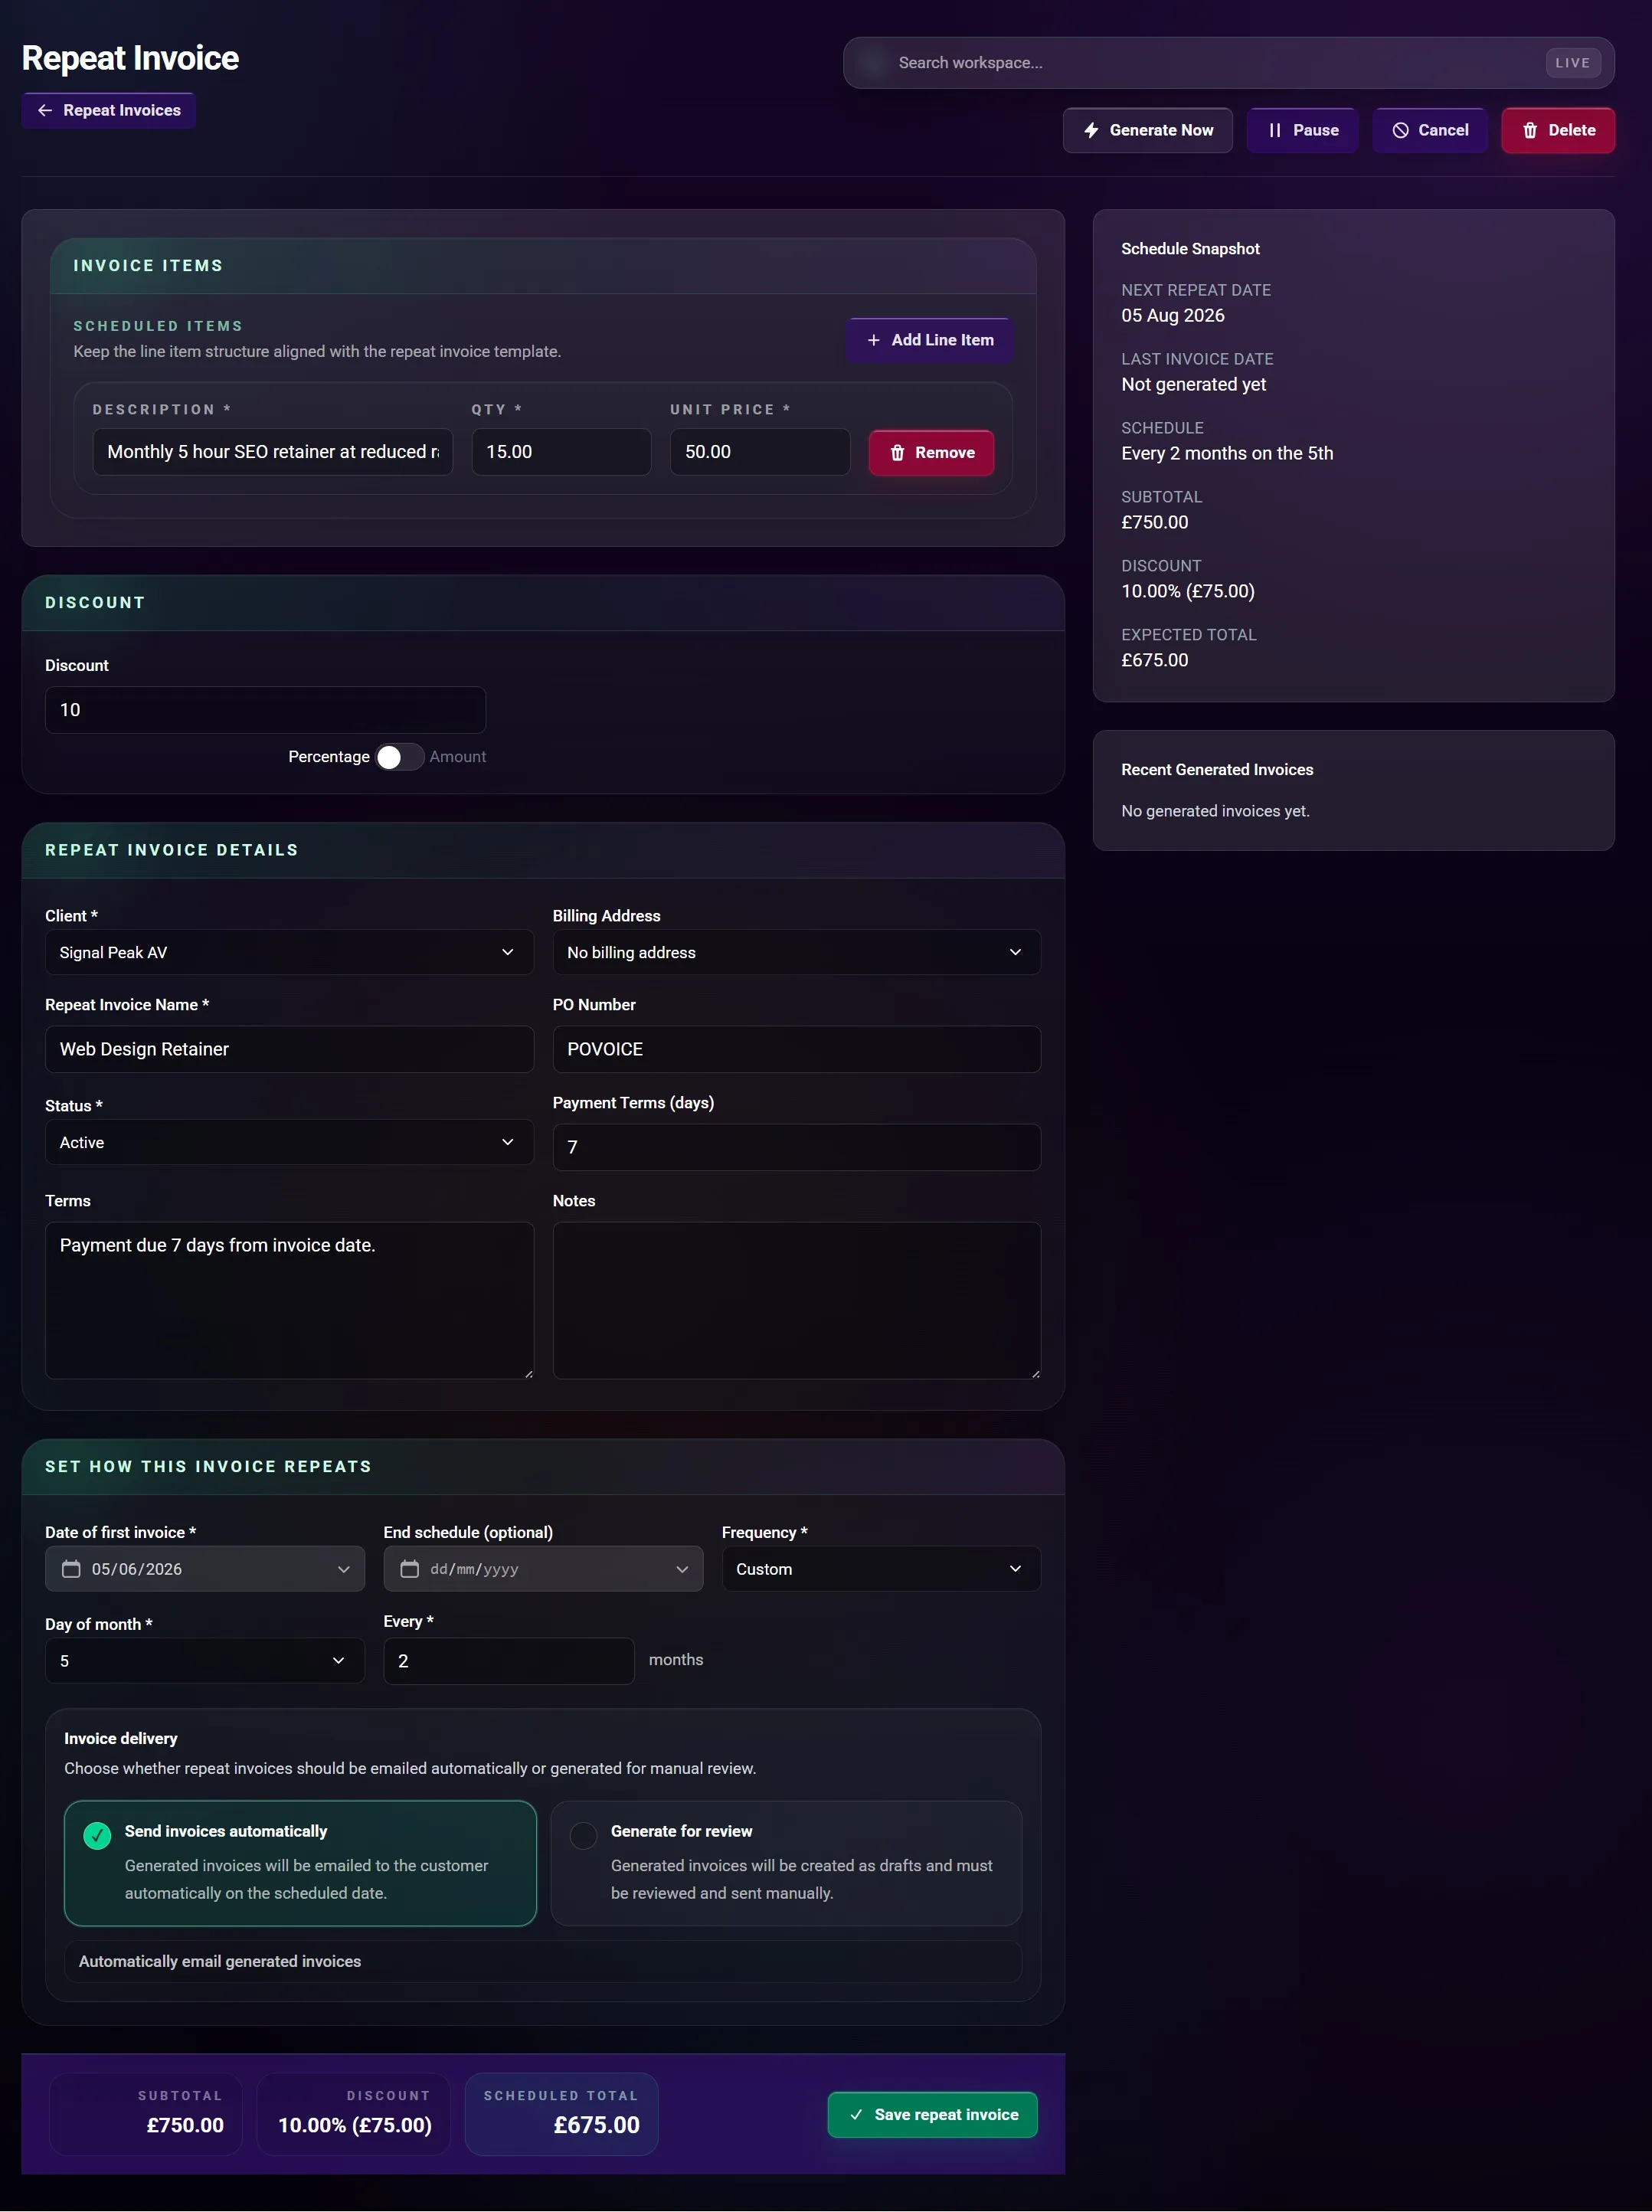Click the Repeat Invoice Name field
The width and height of the screenshot is (1652, 2212).
pyautogui.click(x=289, y=1049)
